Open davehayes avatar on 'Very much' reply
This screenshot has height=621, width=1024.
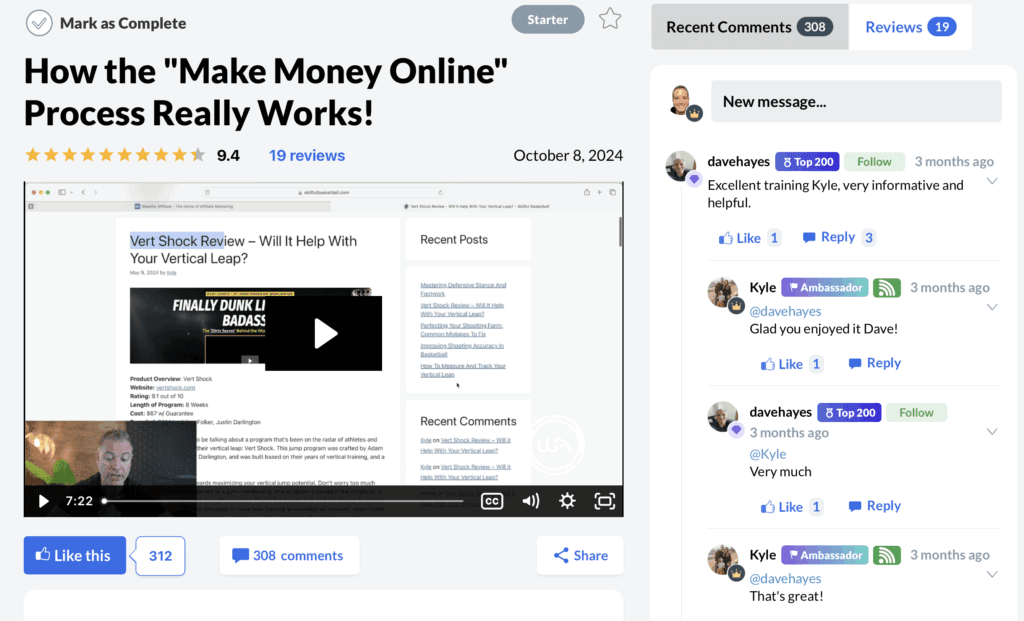(x=724, y=418)
